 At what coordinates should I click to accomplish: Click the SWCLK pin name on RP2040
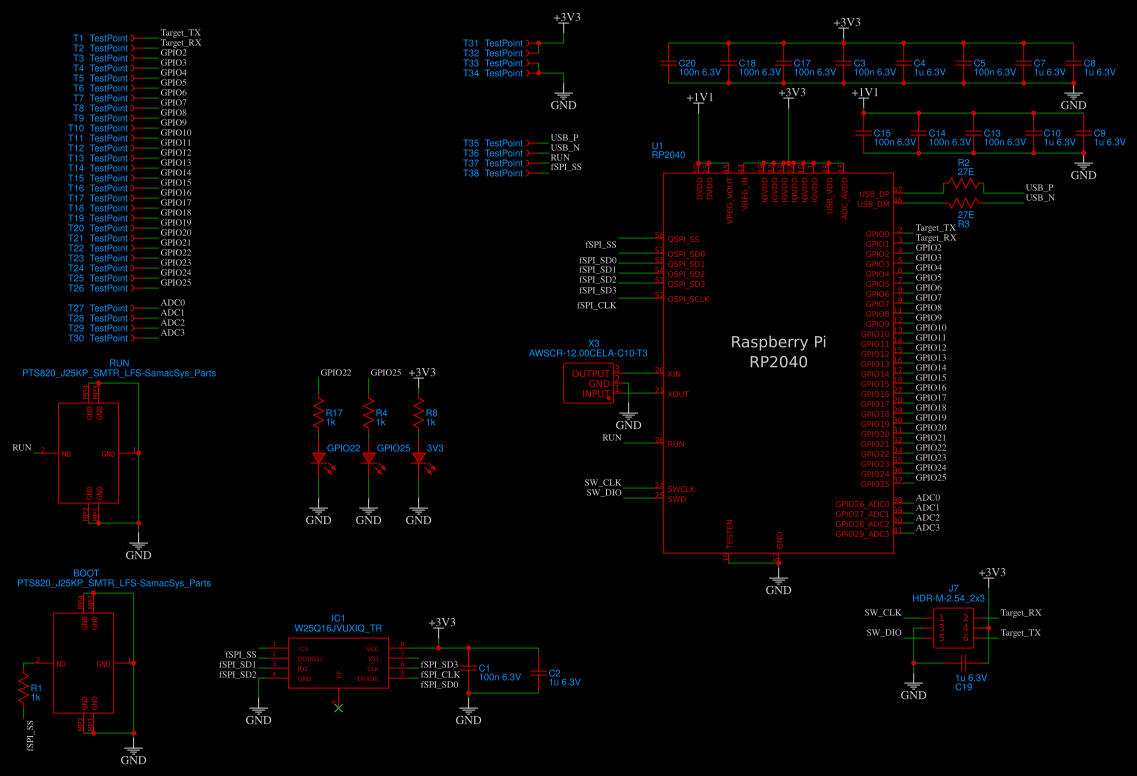click(681, 489)
